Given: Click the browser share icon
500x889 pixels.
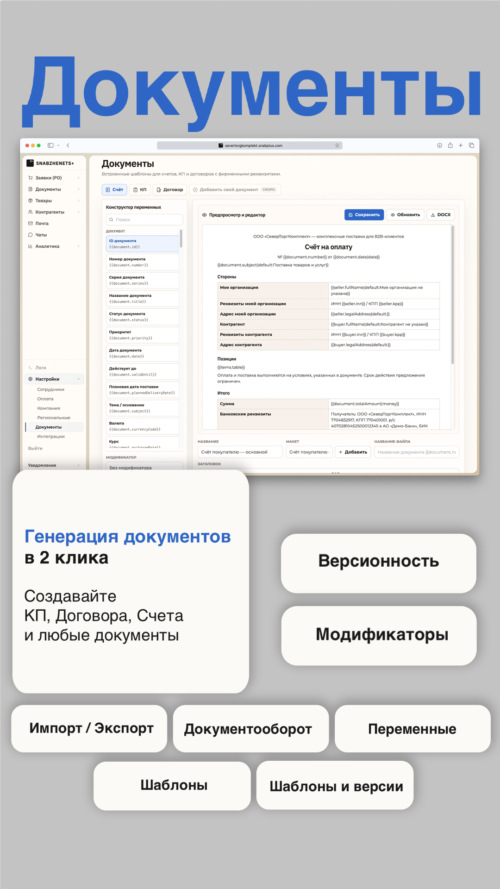Looking at the screenshot, I should [x=450, y=146].
